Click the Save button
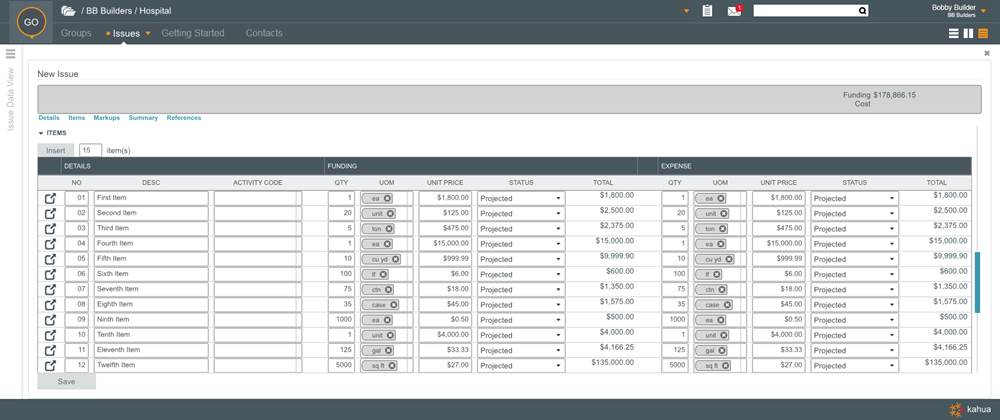This screenshot has width=1000, height=420. (x=66, y=382)
